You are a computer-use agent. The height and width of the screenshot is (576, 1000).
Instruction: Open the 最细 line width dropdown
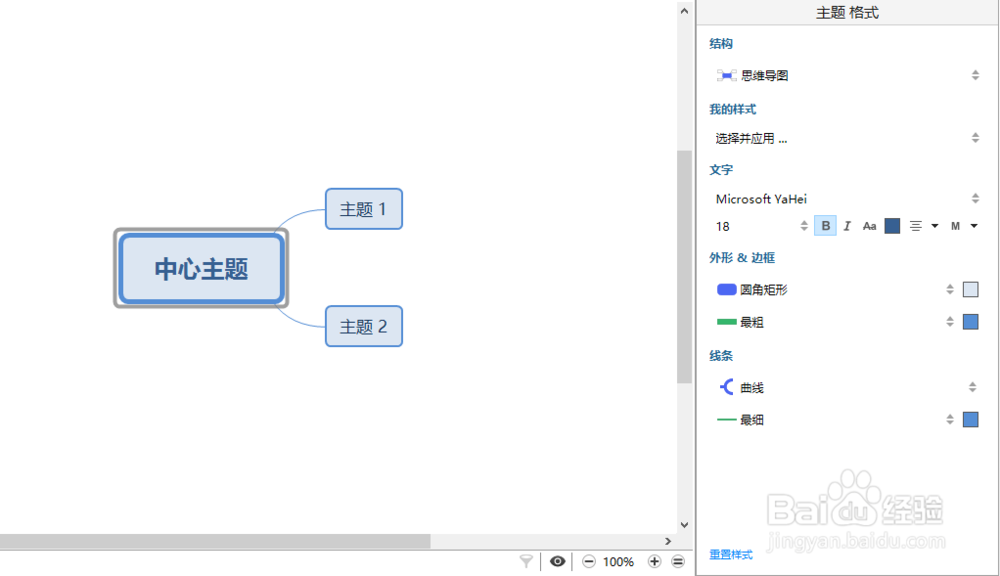tap(834, 420)
